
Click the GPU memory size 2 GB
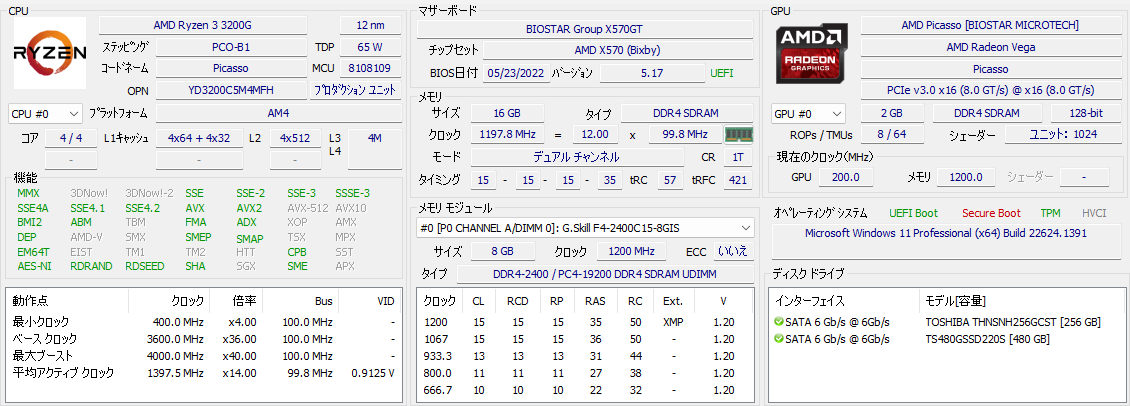(892, 113)
